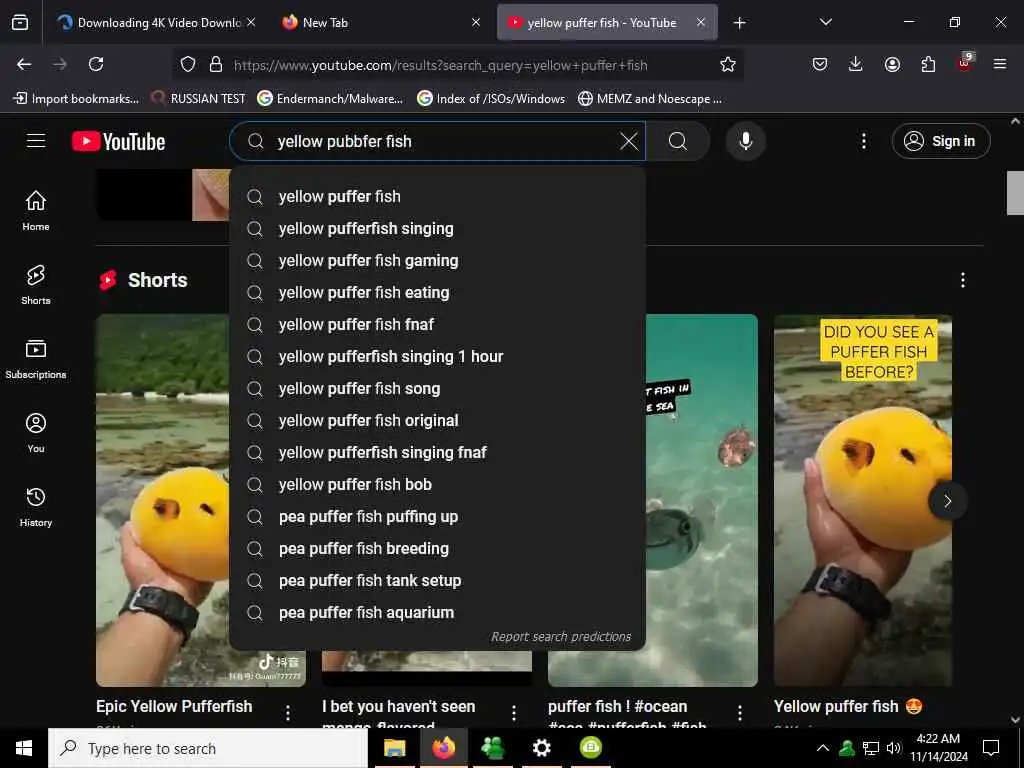Open Index of /ISOs/Windows bookmark
Viewport: 1024px width, 768px height.
pos(491,99)
